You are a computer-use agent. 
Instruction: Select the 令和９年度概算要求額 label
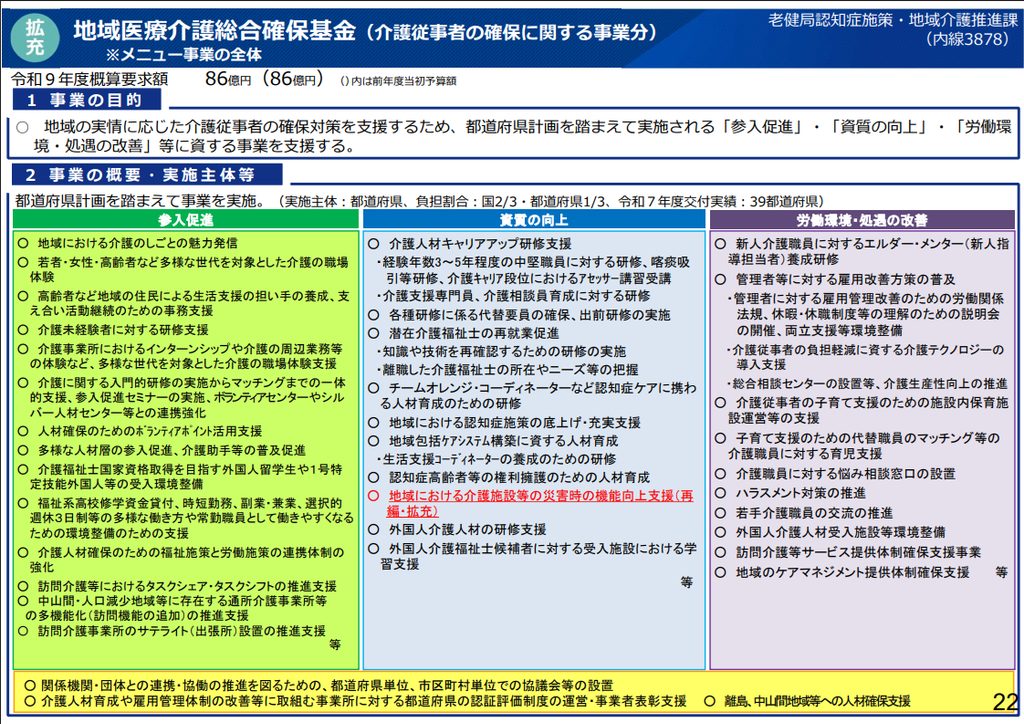(89, 80)
